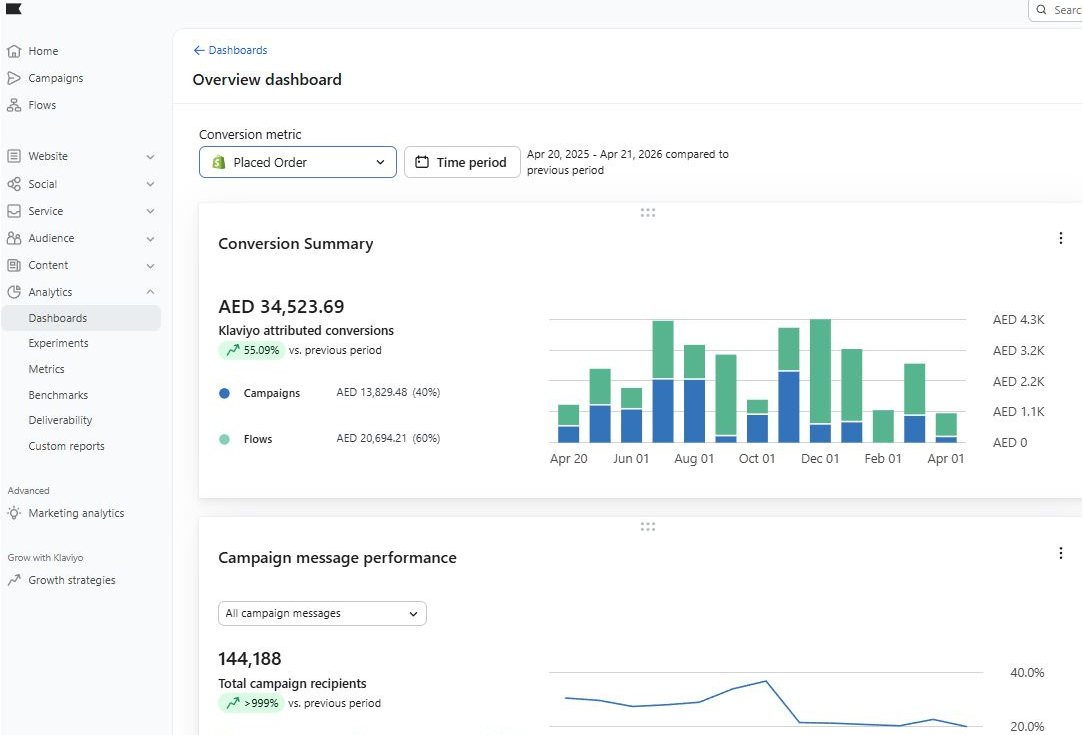
Task: Open the Placed Order conversion metric dropdown
Action: tap(298, 162)
